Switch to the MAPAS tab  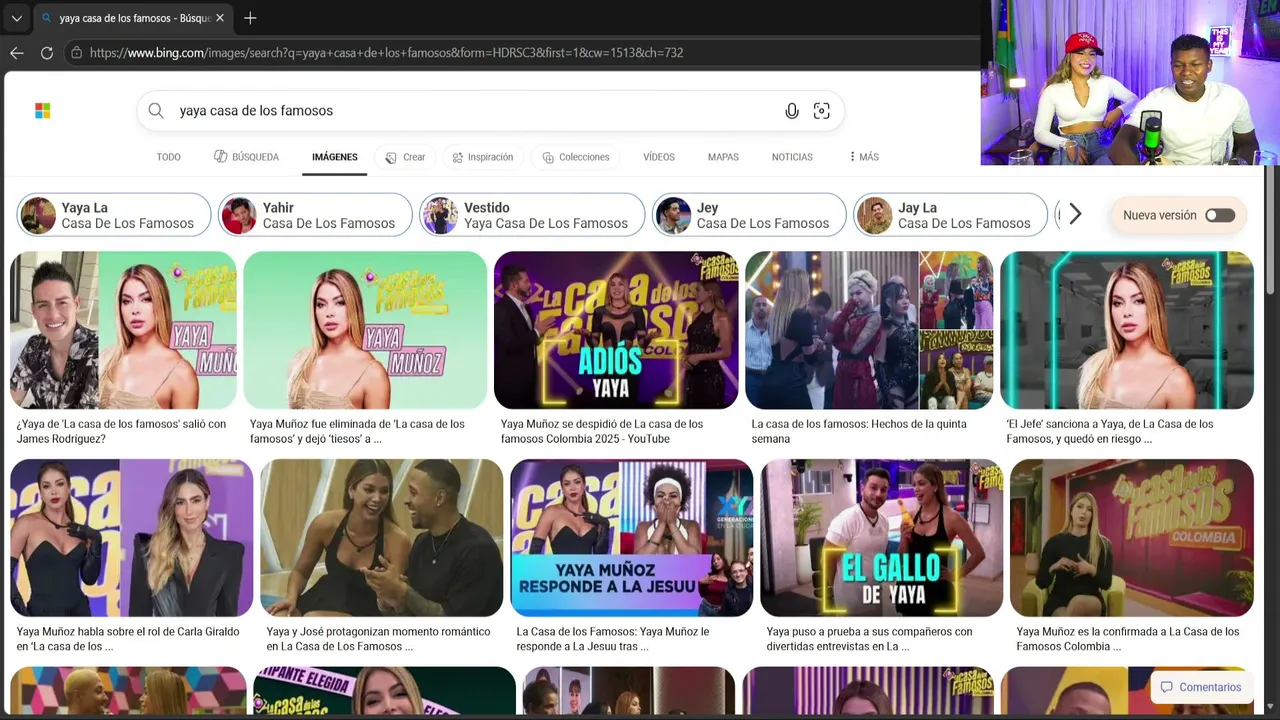tap(723, 157)
